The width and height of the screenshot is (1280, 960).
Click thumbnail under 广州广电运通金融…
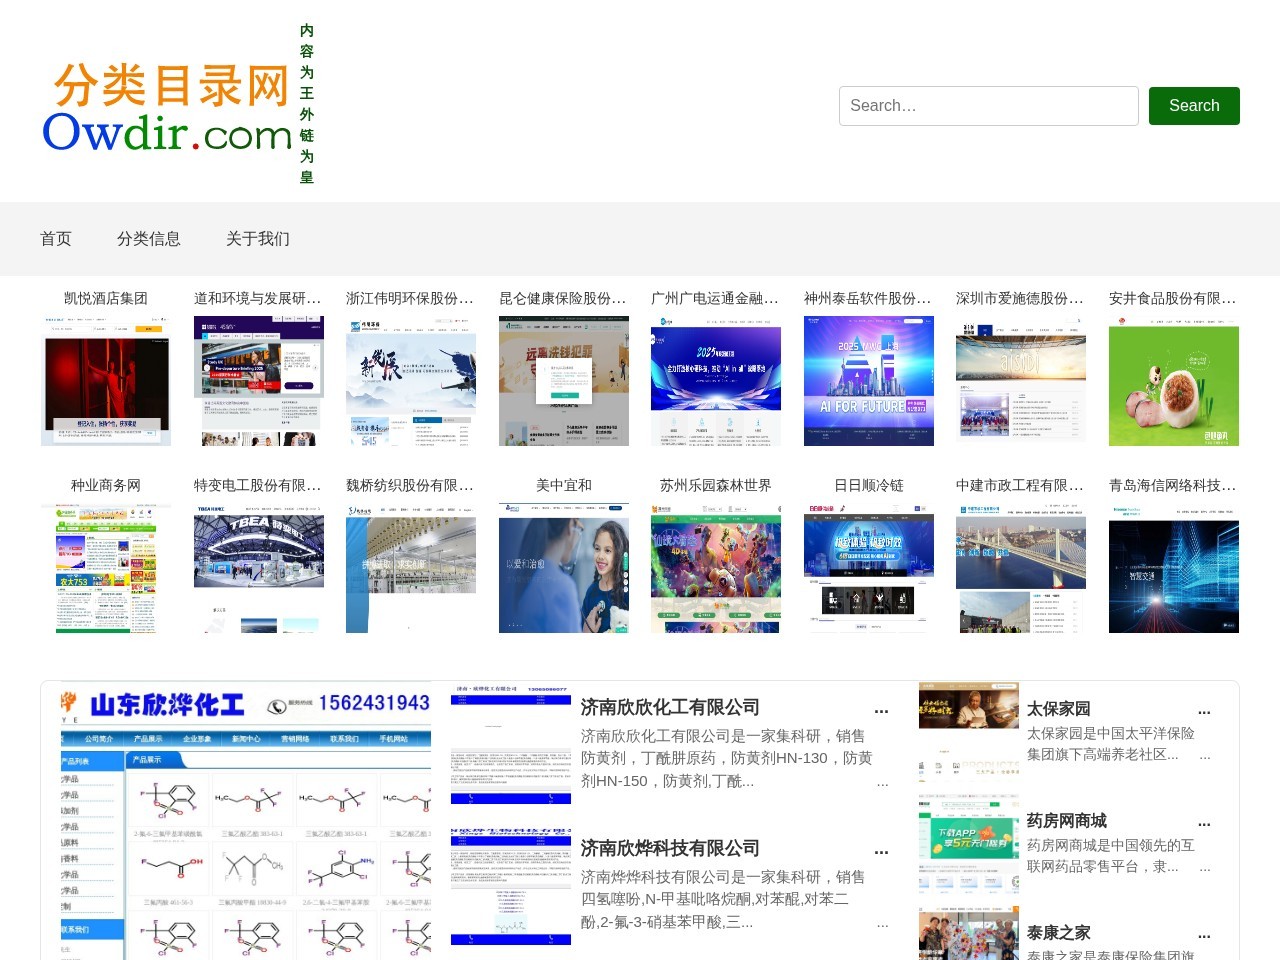click(x=716, y=381)
